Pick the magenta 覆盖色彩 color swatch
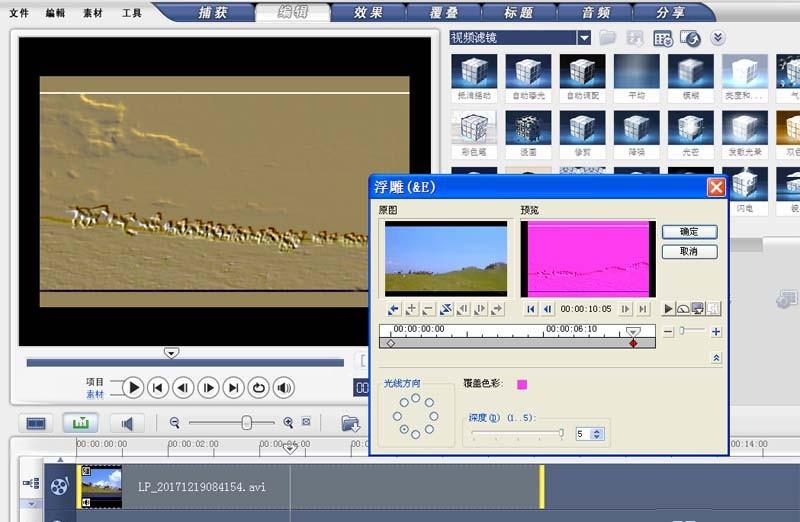Viewport: 800px width, 522px height. (521, 384)
